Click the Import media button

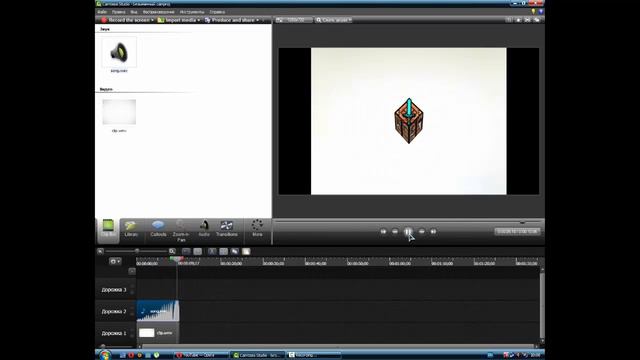click(x=178, y=20)
